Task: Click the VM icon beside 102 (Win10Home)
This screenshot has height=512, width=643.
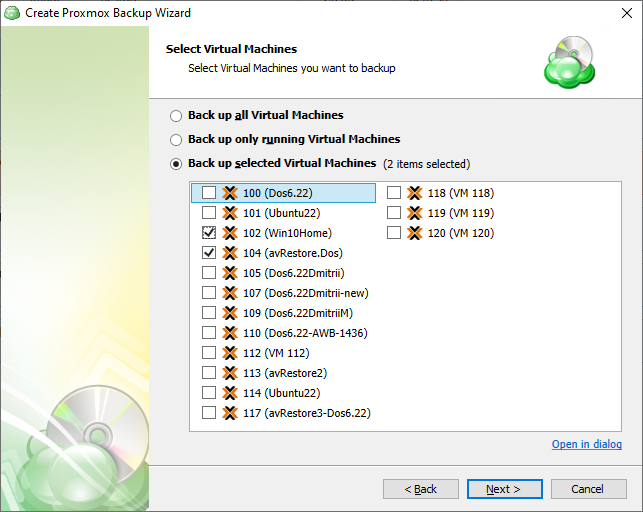Action: 230,233
